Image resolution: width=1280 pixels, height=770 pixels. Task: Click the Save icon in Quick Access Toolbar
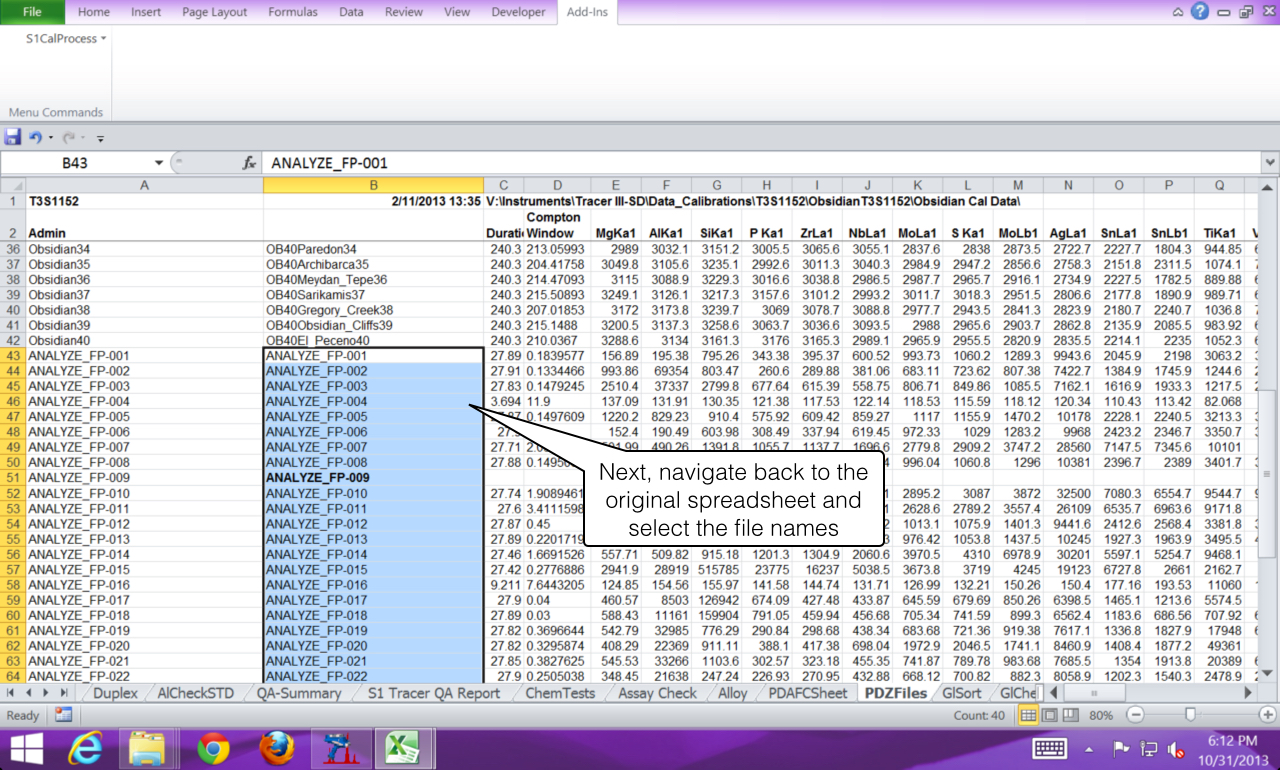coord(13,137)
